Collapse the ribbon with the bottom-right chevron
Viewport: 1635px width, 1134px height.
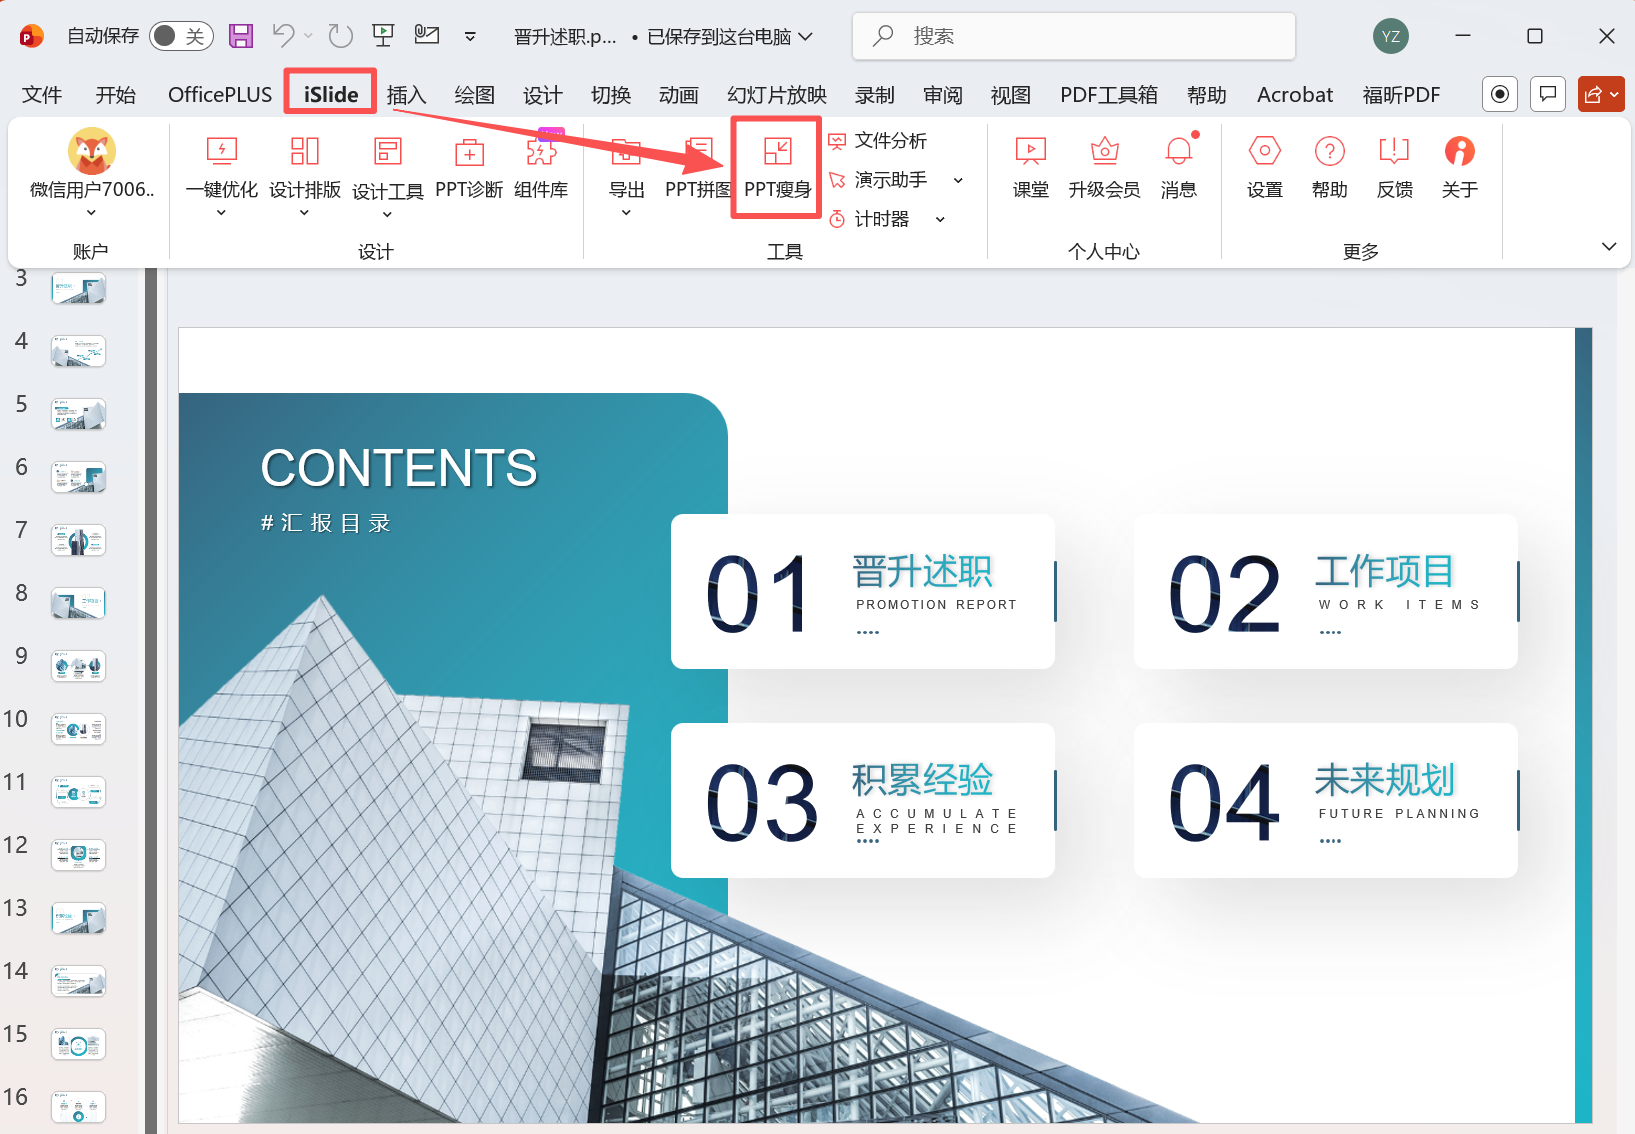click(x=1609, y=246)
